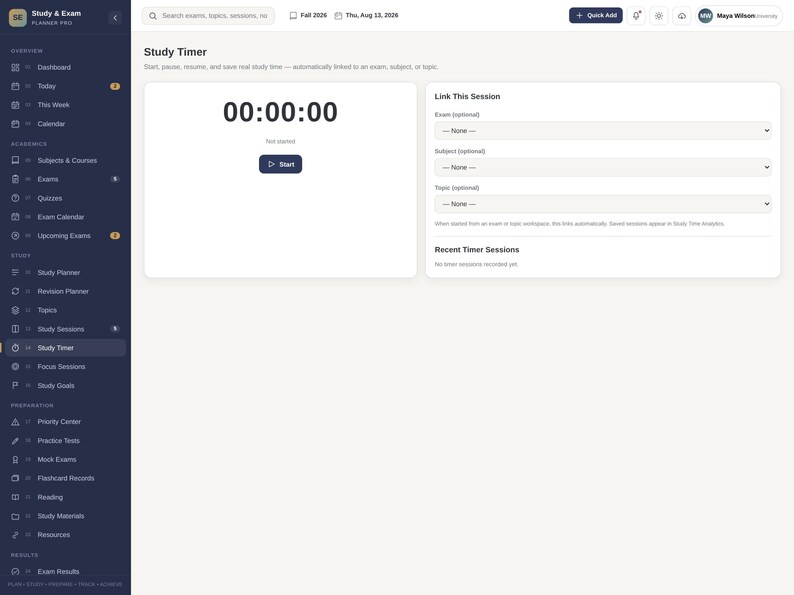The image size is (794, 595).
Task: Click the Upcoming Exams icon
Action: click(15, 235)
